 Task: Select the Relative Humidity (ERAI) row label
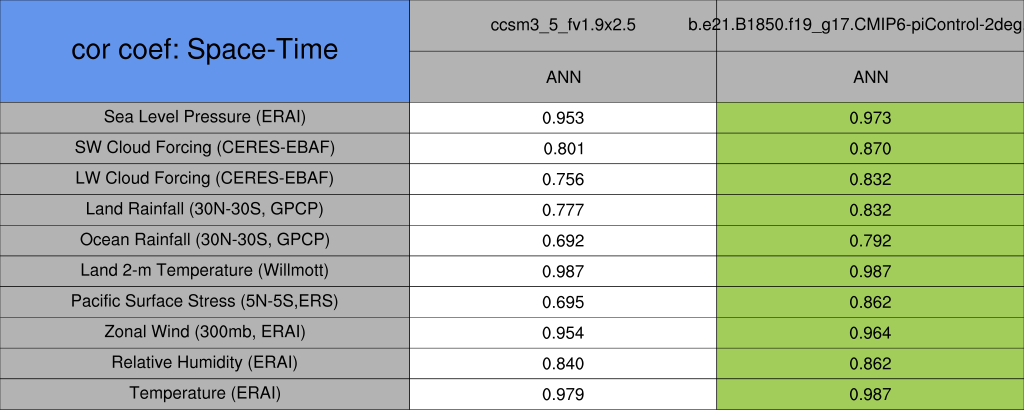(x=204, y=363)
